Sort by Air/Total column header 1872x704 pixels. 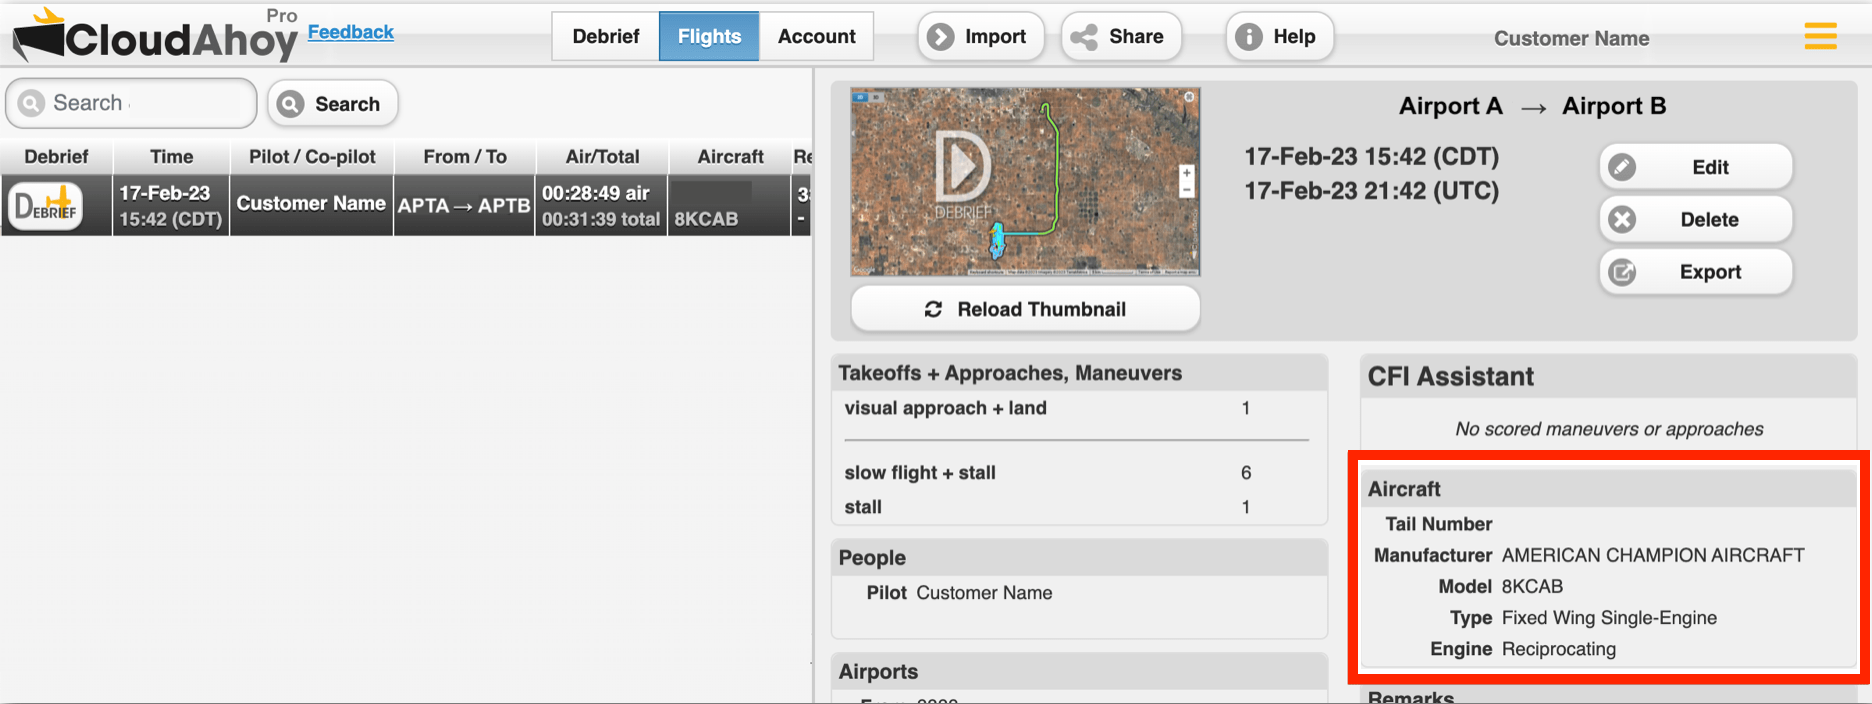(602, 157)
